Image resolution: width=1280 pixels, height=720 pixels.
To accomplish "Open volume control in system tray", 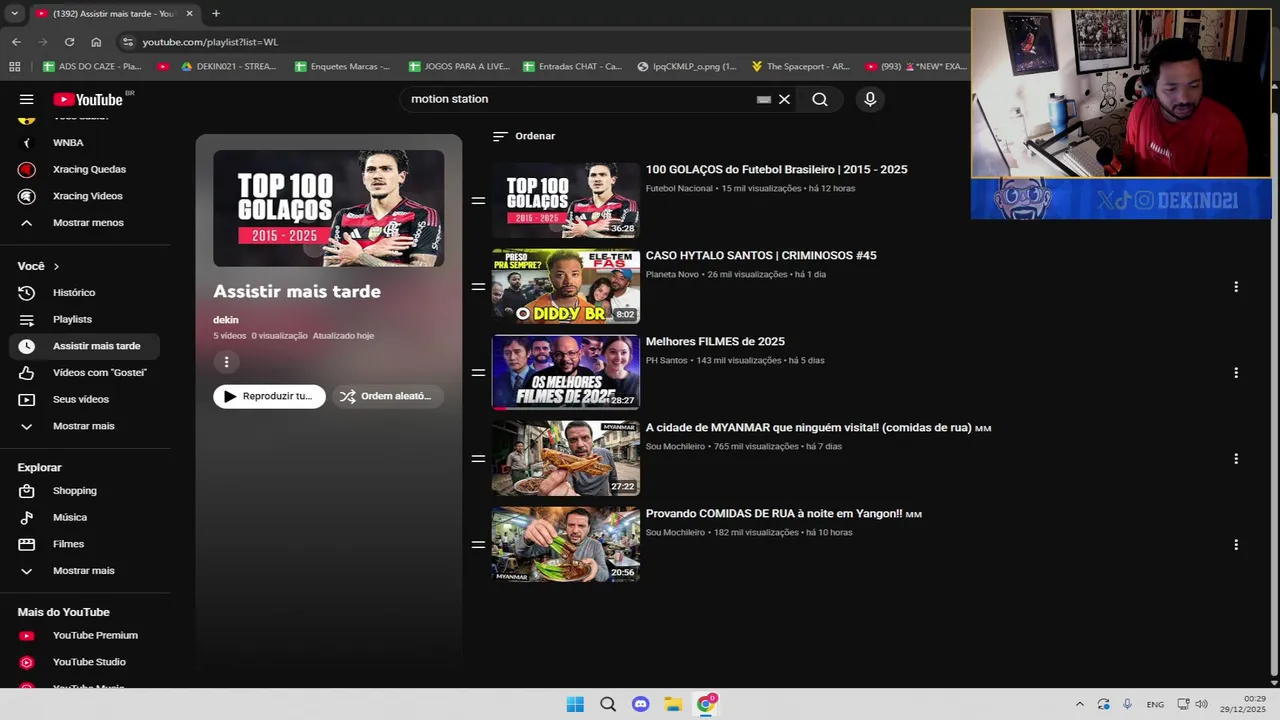I will (x=1201, y=704).
